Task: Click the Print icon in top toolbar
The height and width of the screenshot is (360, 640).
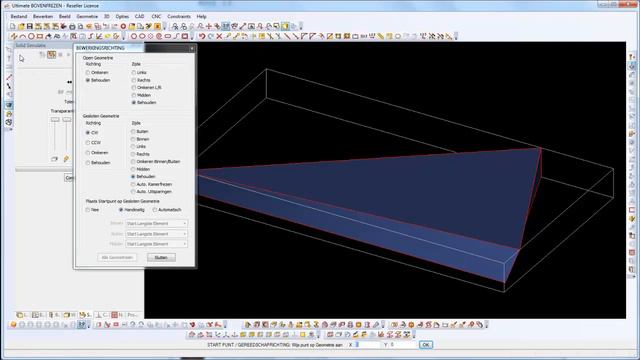Action: click(72, 27)
